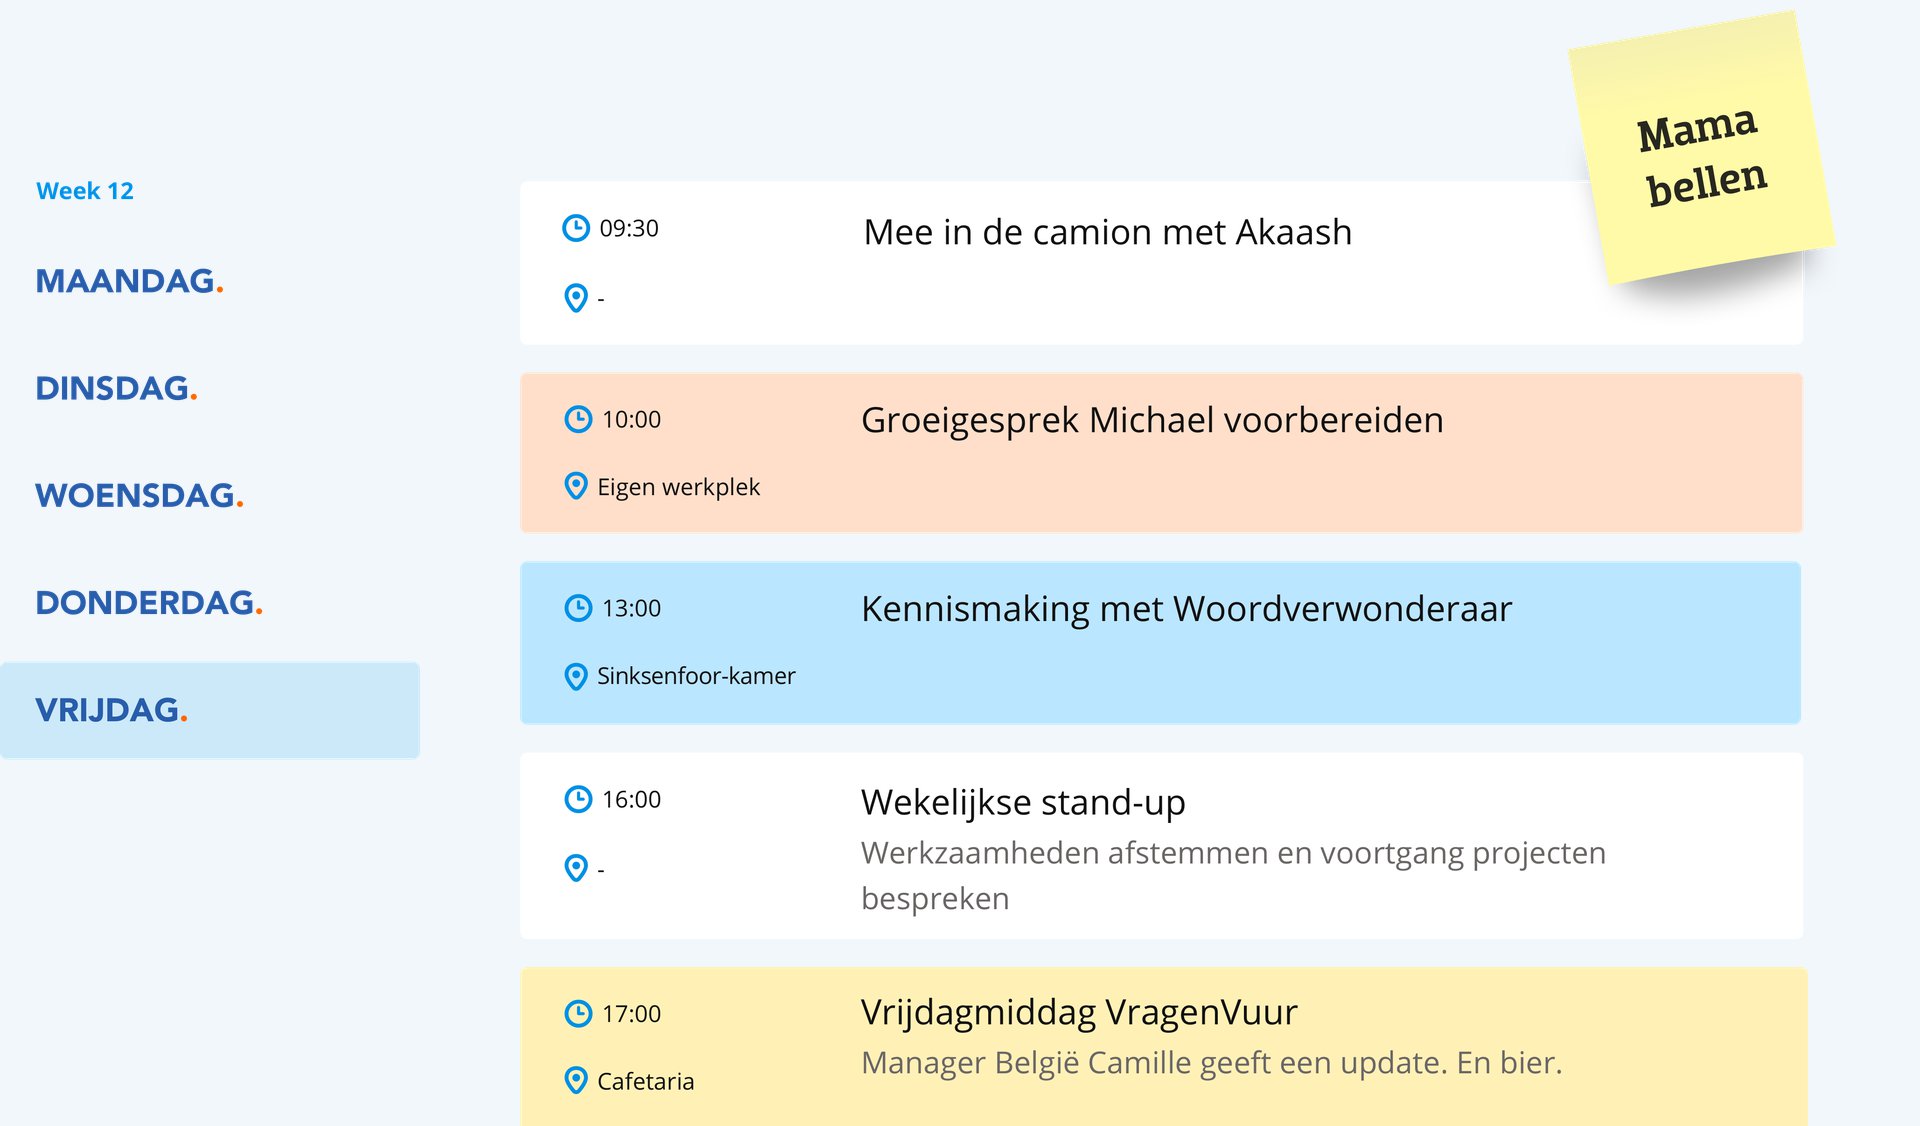
Task: Open the Wekelijkse stand-up event title
Action: coord(1023,802)
